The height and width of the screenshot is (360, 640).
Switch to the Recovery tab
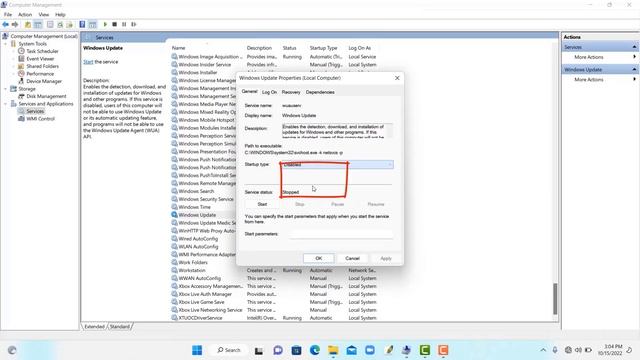point(291,92)
